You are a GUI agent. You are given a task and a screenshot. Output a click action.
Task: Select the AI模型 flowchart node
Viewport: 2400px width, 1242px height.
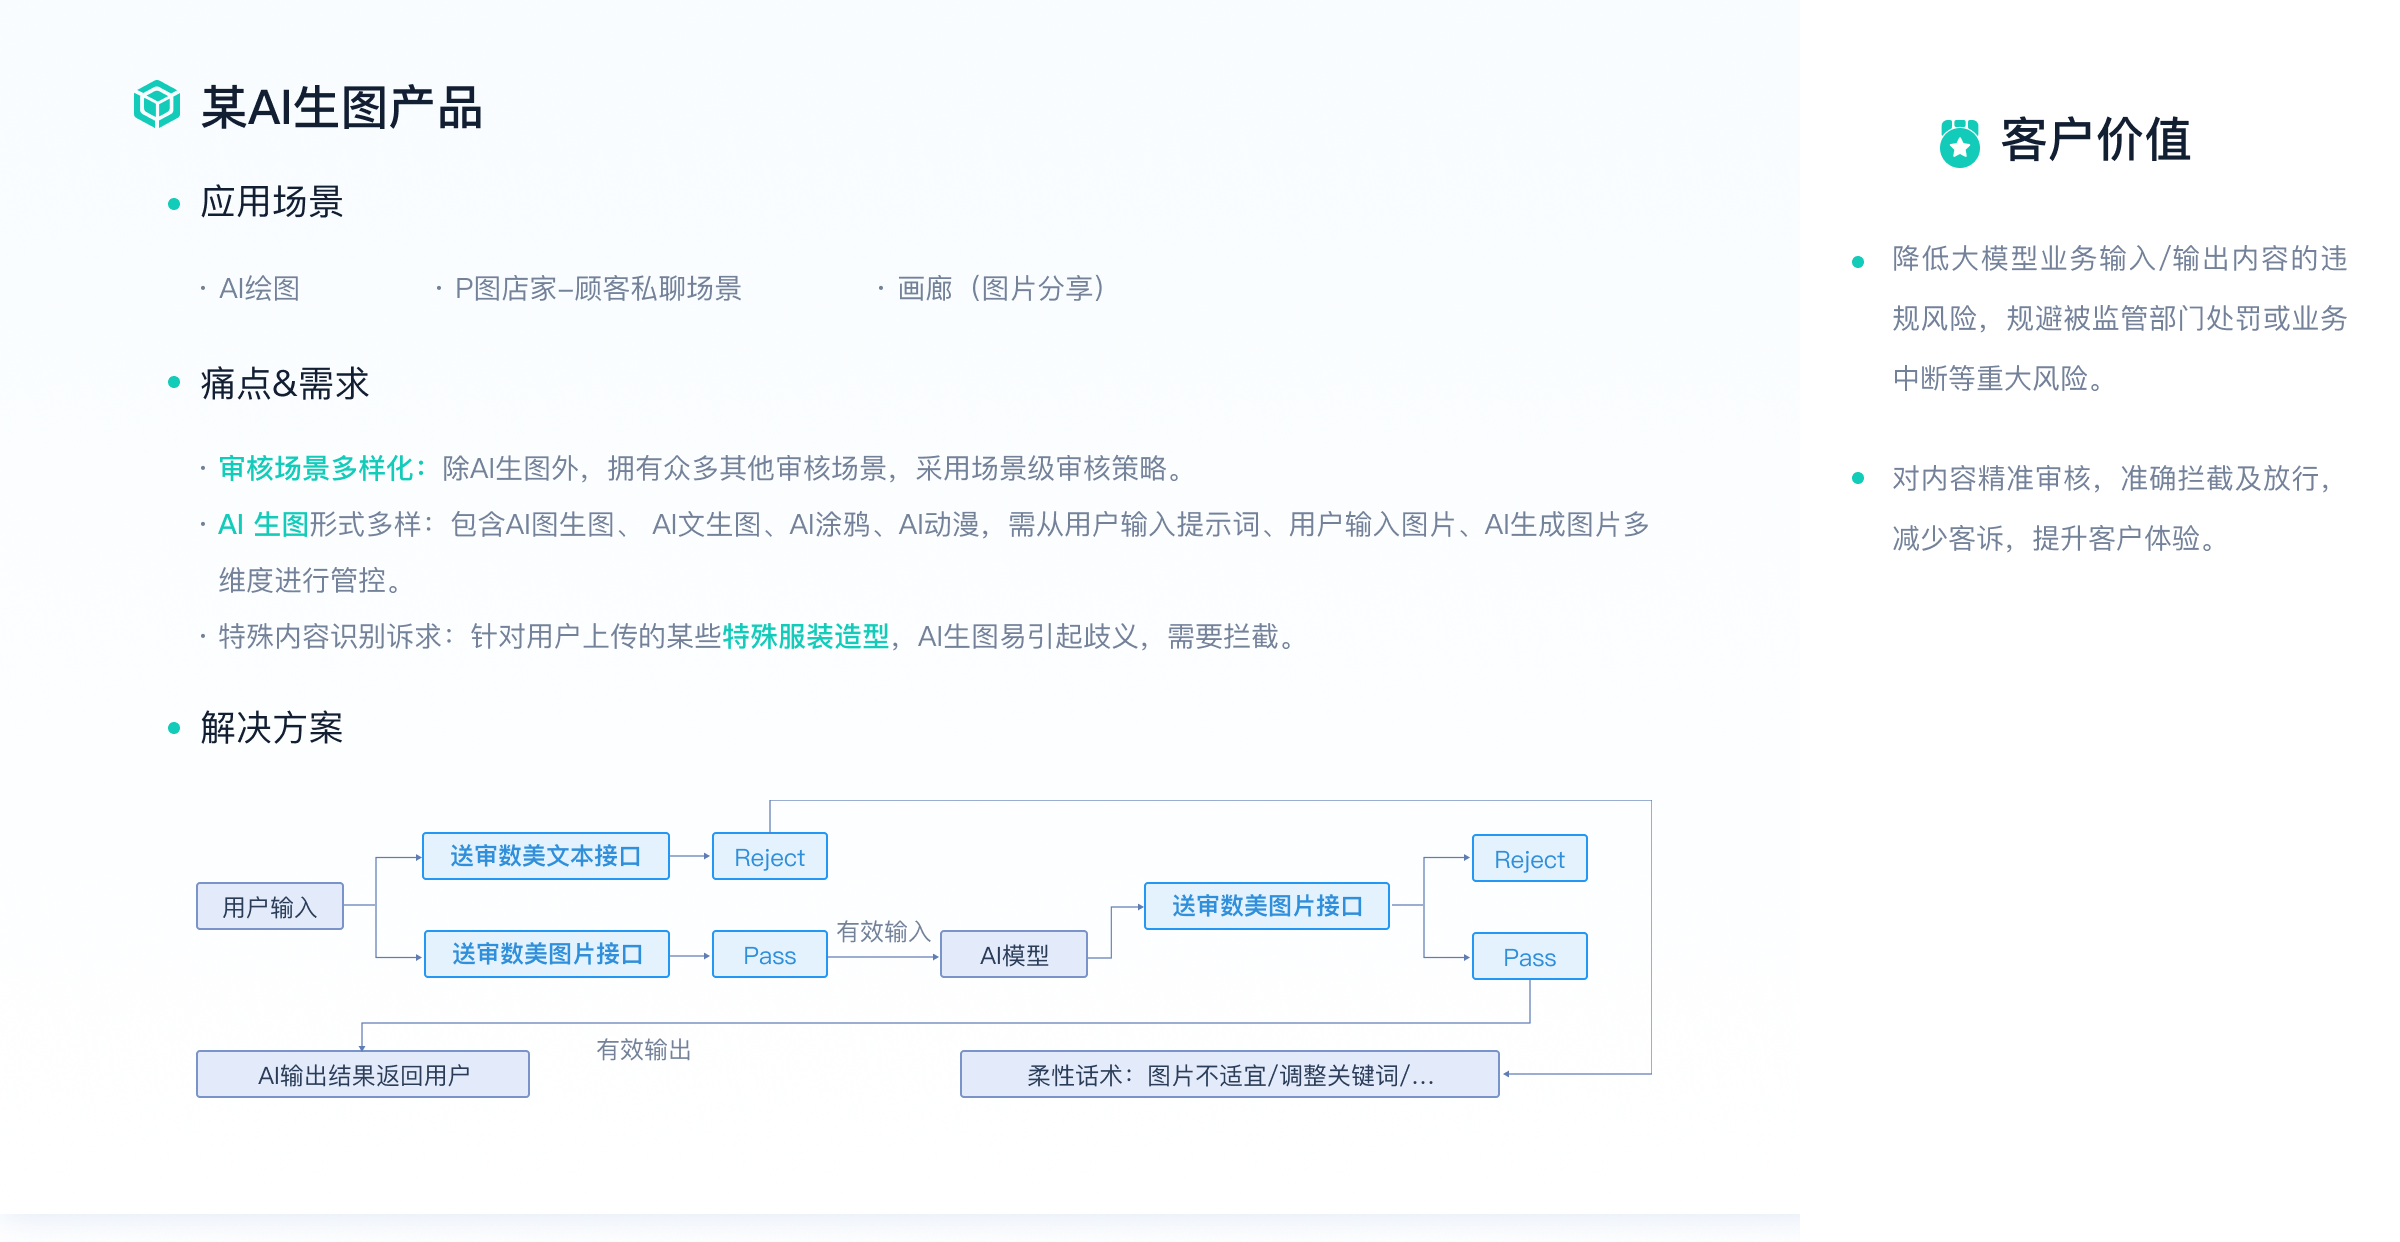coord(1013,955)
